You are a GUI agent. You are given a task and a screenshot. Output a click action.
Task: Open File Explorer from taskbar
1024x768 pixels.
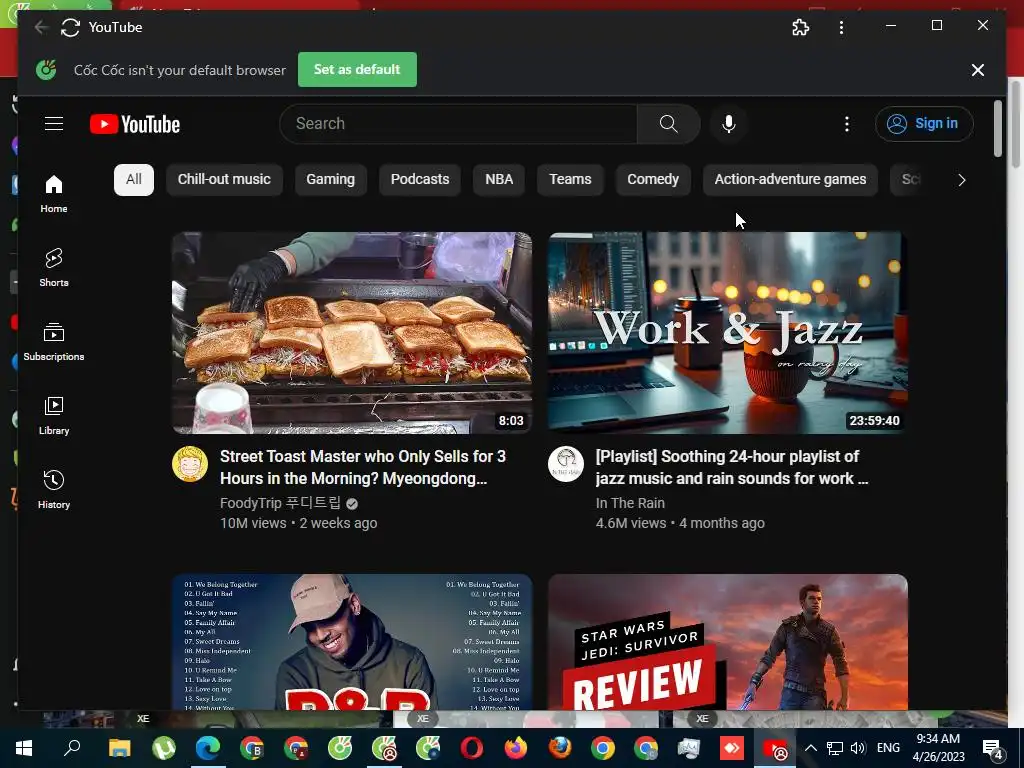tap(119, 748)
